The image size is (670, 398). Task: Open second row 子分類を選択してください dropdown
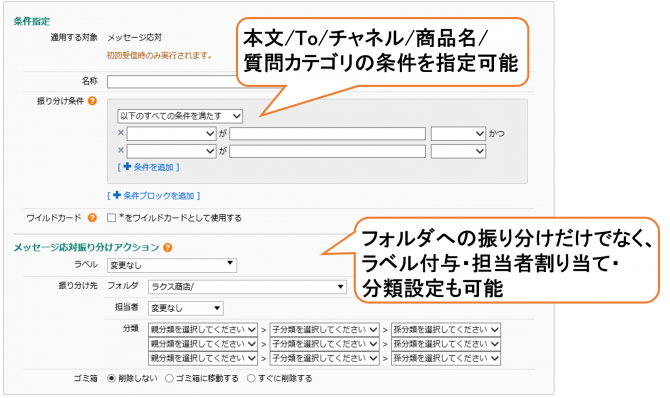point(325,344)
